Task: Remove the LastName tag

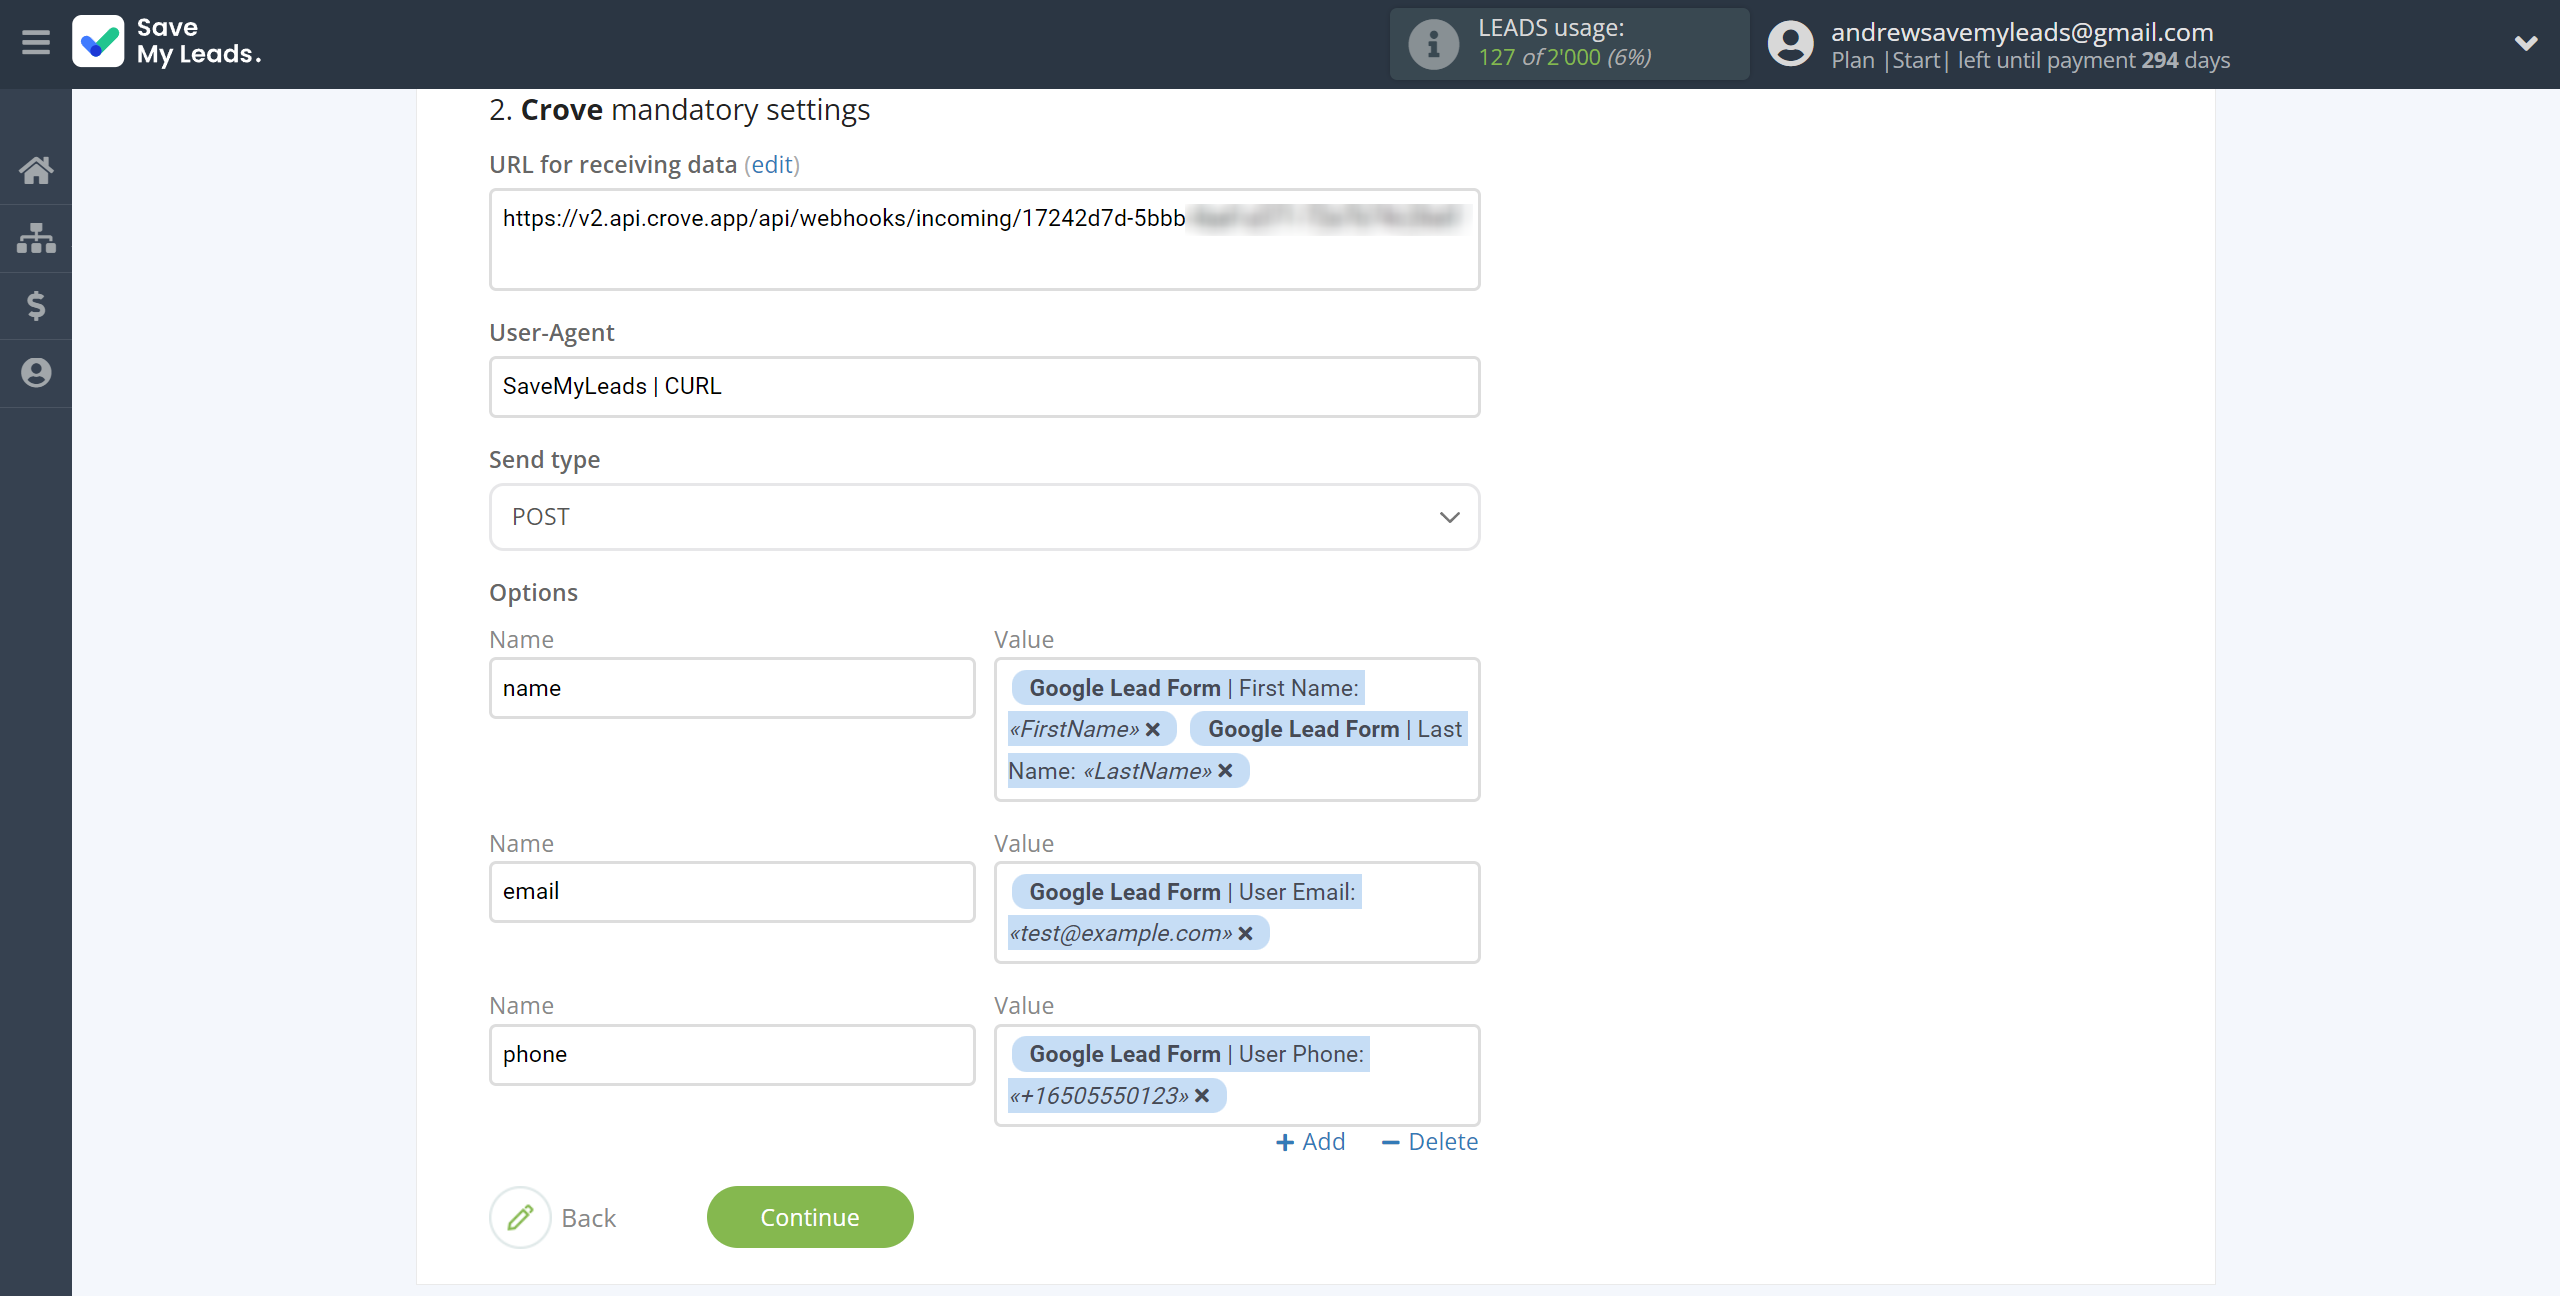Action: 1225,771
